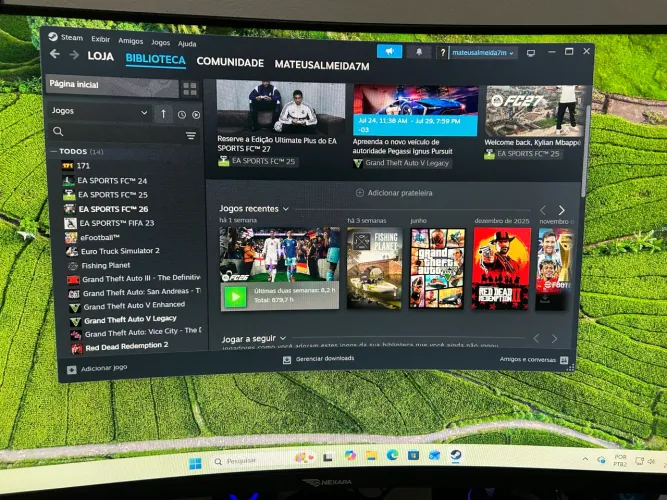
Task: Switch to the COMUNIDADE tab
Action: point(230,62)
